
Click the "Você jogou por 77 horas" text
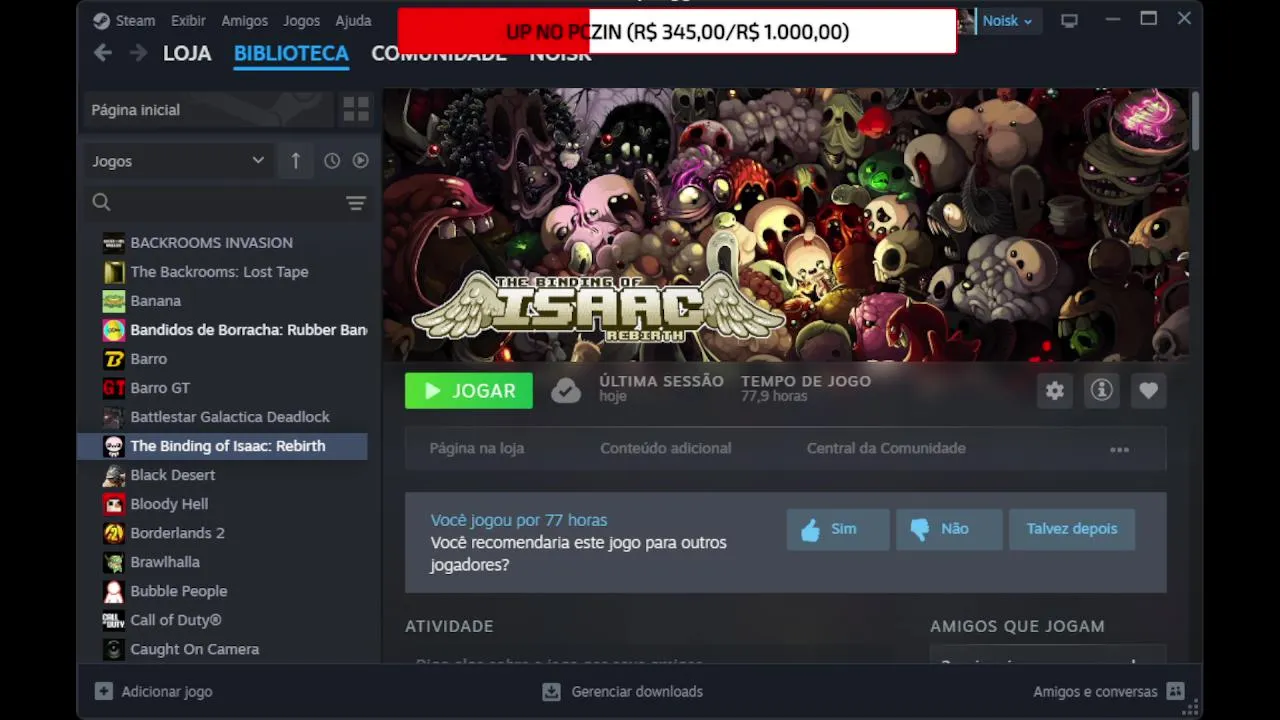[x=519, y=520]
